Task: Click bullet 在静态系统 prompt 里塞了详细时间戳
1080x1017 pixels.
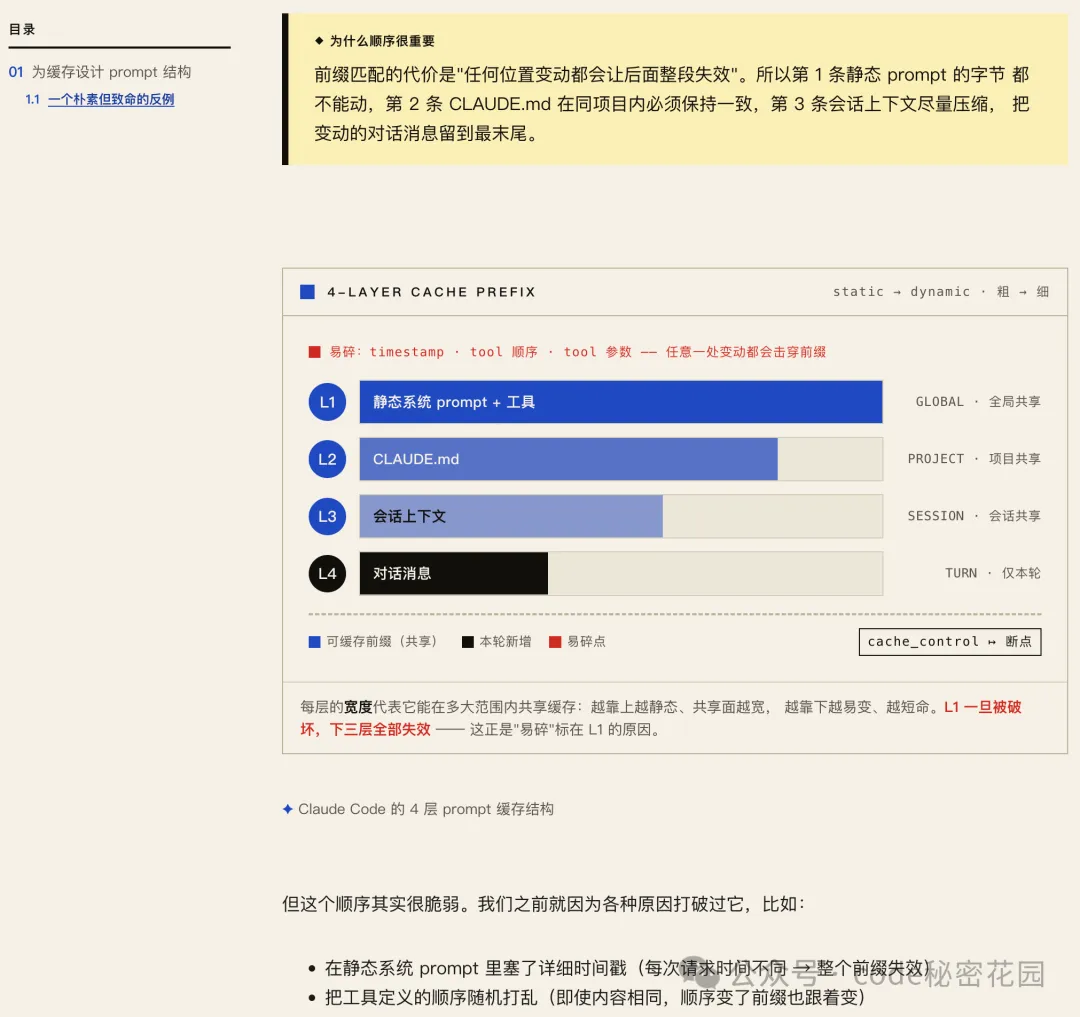Action: (x=628, y=968)
